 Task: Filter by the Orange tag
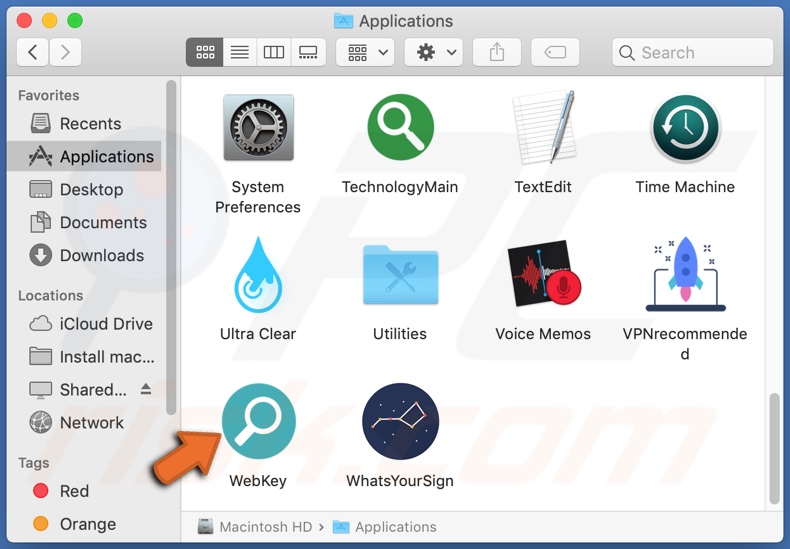point(84,524)
